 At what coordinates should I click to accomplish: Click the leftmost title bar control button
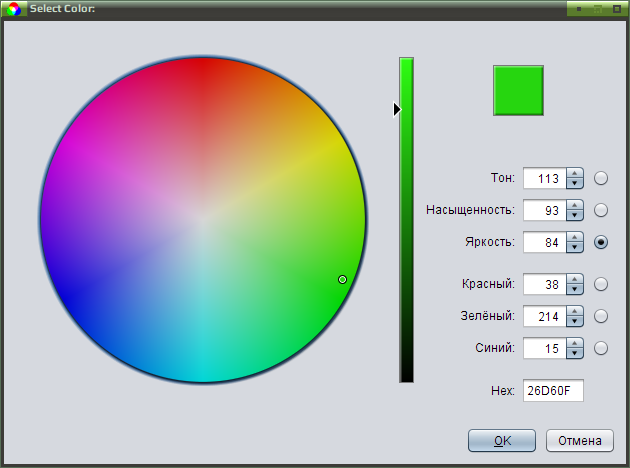[x=579, y=9]
